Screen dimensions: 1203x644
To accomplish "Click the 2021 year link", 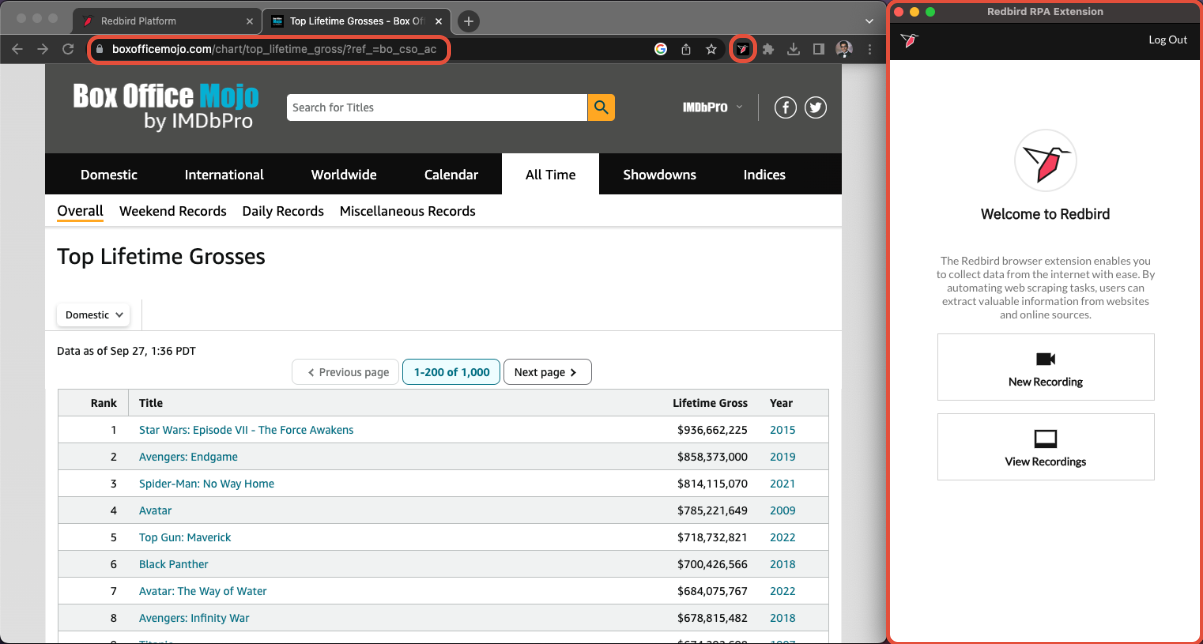I will (x=783, y=484).
